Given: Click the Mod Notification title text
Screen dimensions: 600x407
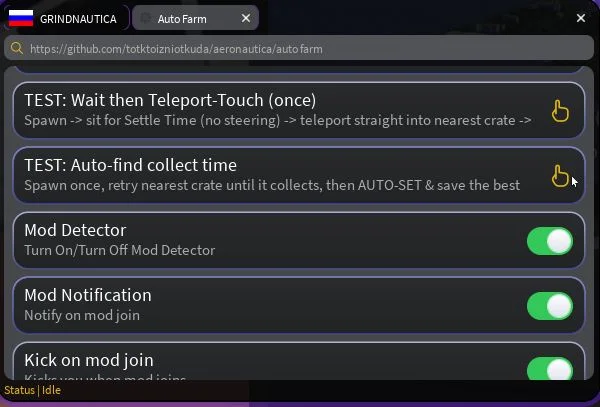Looking at the screenshot, I should [x=88, y=295].
